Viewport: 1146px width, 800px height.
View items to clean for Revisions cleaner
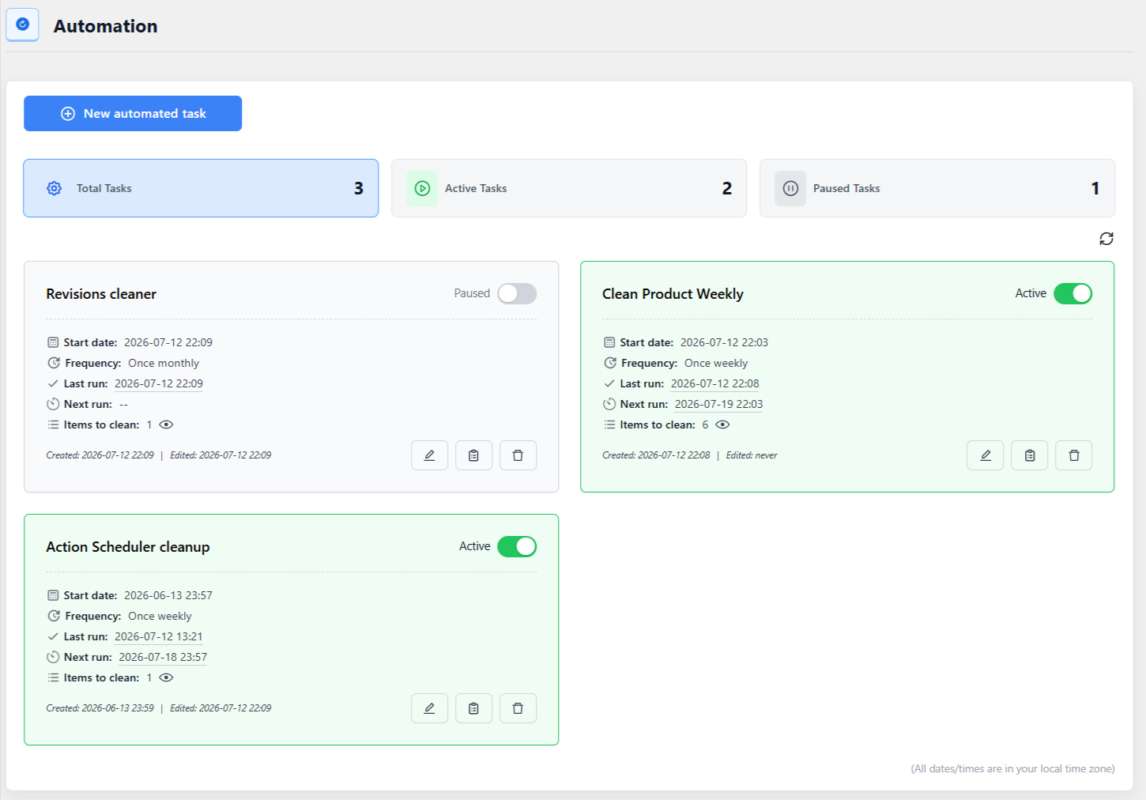click(x=167, y=424)
